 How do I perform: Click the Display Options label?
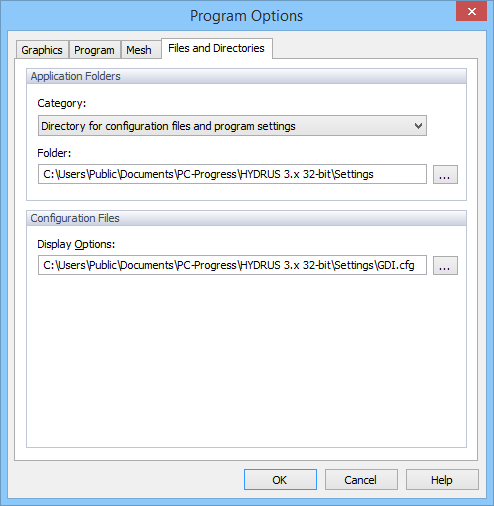click(76, 244)
